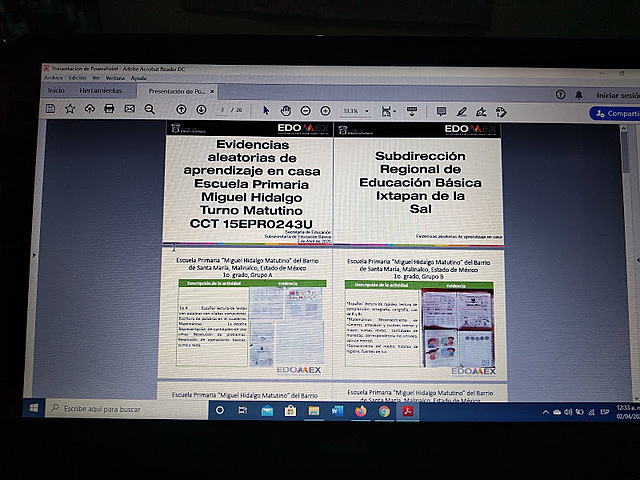640x480 pixels.
Task: Zoom in with plus icon
Action: (x=325, y=111)
